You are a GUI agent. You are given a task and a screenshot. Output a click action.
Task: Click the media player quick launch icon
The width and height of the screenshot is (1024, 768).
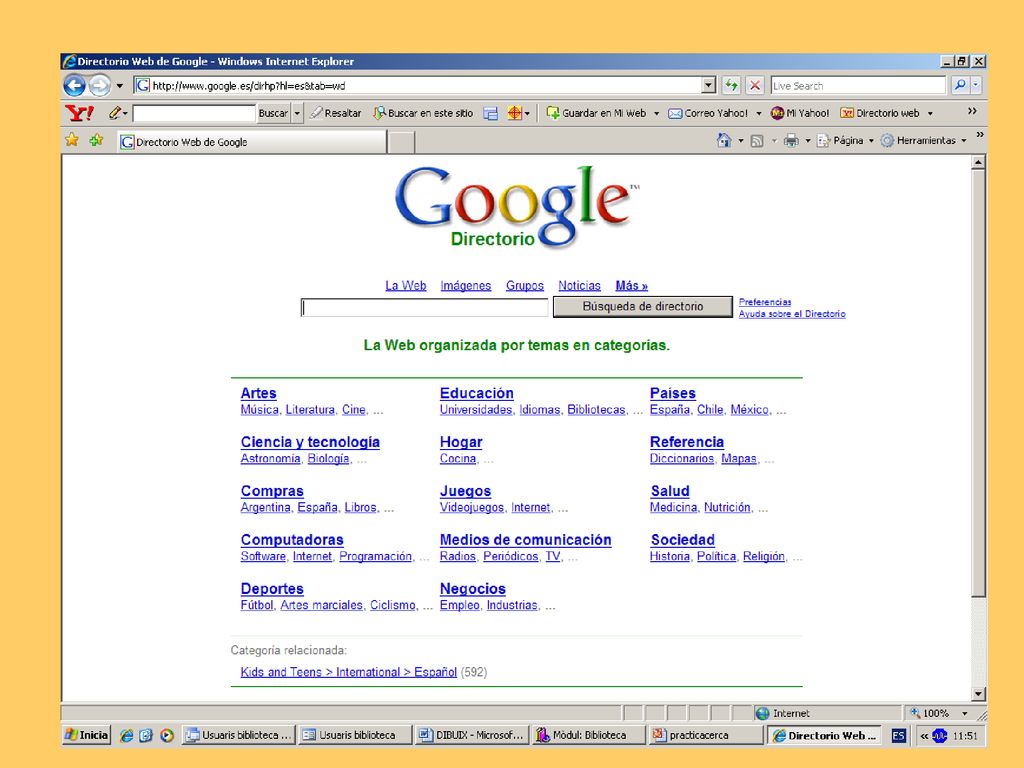pyautogui.click(x=167, y=735)
